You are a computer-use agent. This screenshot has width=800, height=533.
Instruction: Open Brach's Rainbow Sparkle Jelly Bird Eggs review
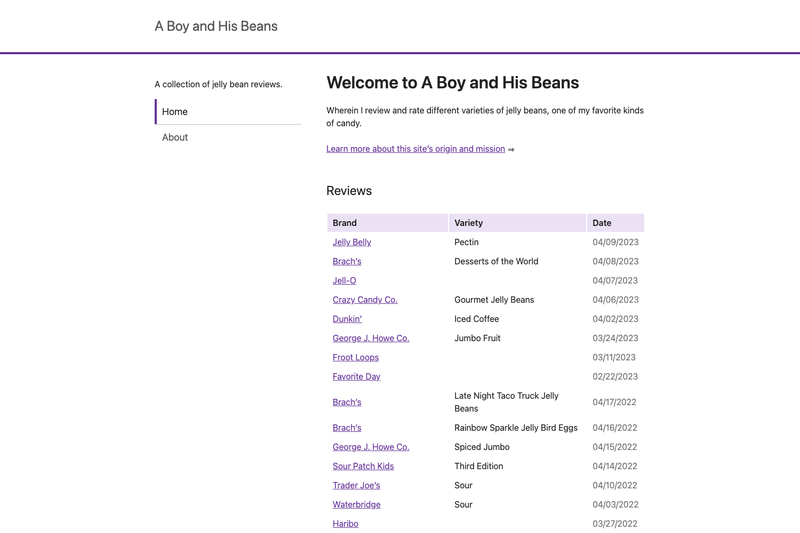(x=346, y=427)
